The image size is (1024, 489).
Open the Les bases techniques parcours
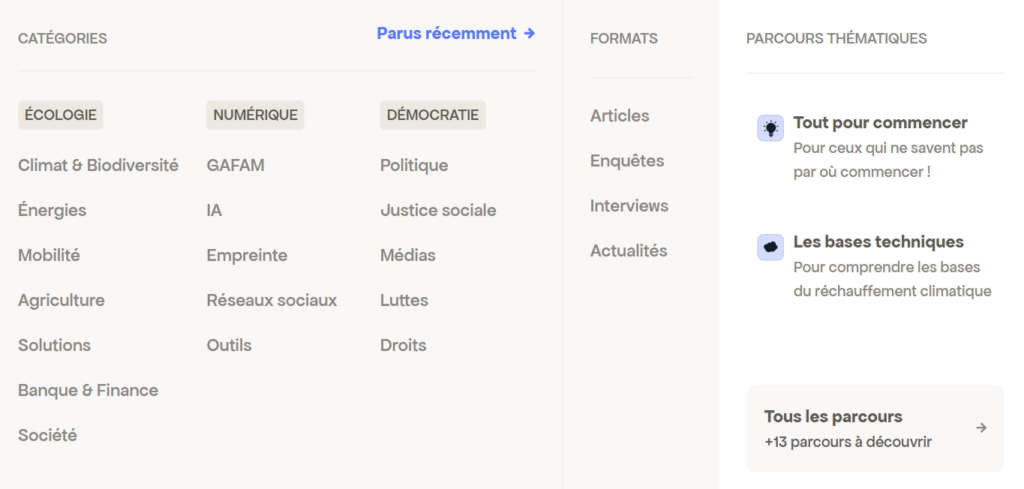pyautogui.click(x=878, y=242)
